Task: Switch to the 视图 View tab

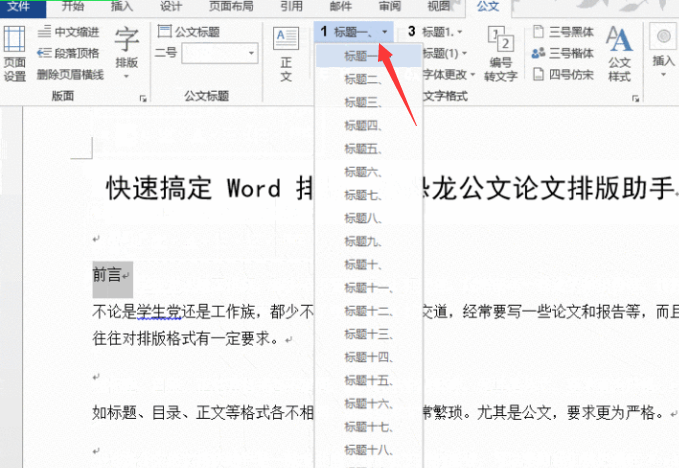Action: tap(439, 6)
